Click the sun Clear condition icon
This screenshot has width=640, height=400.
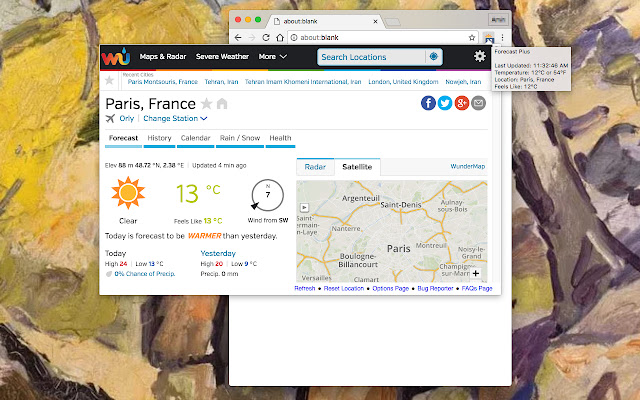[128, 193]
